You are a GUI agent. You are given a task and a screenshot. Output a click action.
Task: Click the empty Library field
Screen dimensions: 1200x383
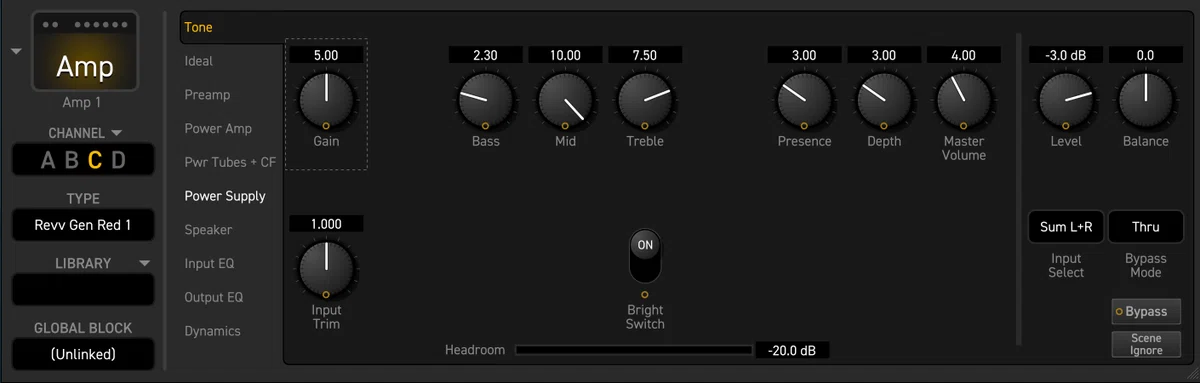pos(83,289)
